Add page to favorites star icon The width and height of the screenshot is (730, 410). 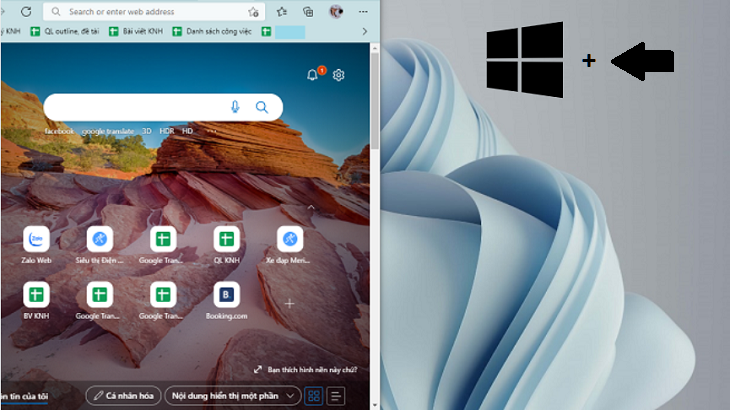click(x=253, y=12)
